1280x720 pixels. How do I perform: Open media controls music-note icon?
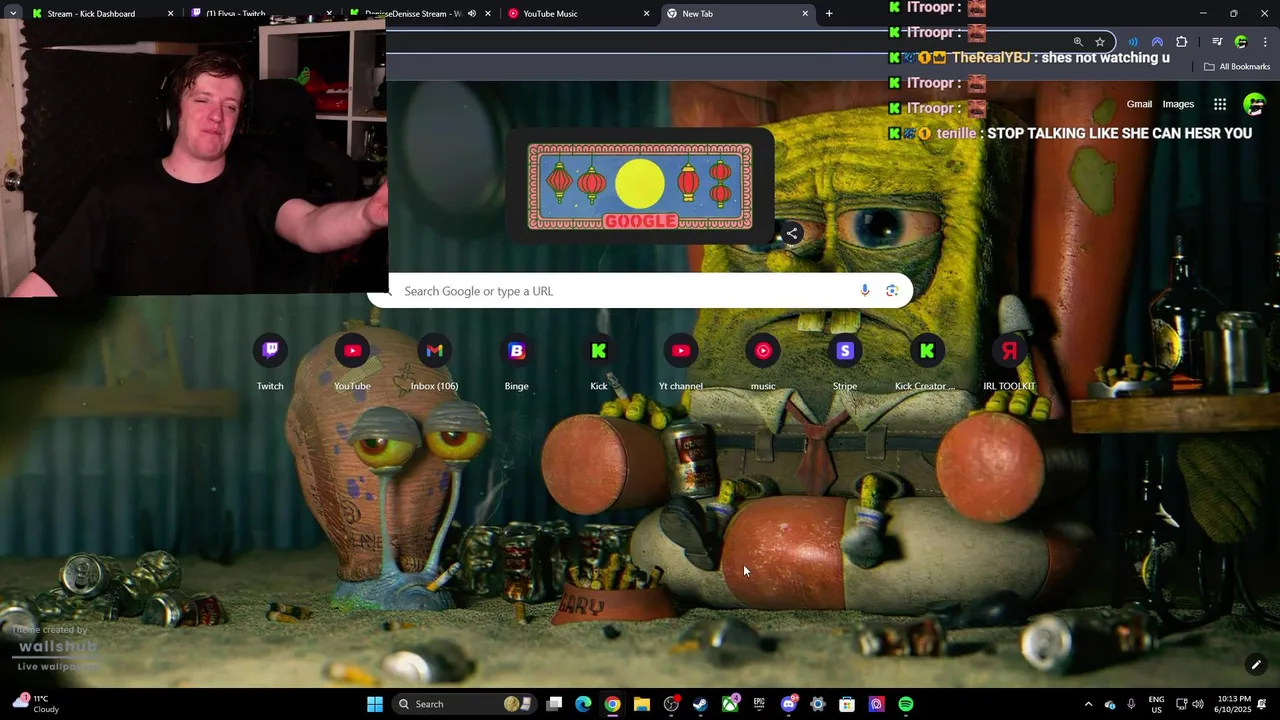click(x=1217, y=42)
